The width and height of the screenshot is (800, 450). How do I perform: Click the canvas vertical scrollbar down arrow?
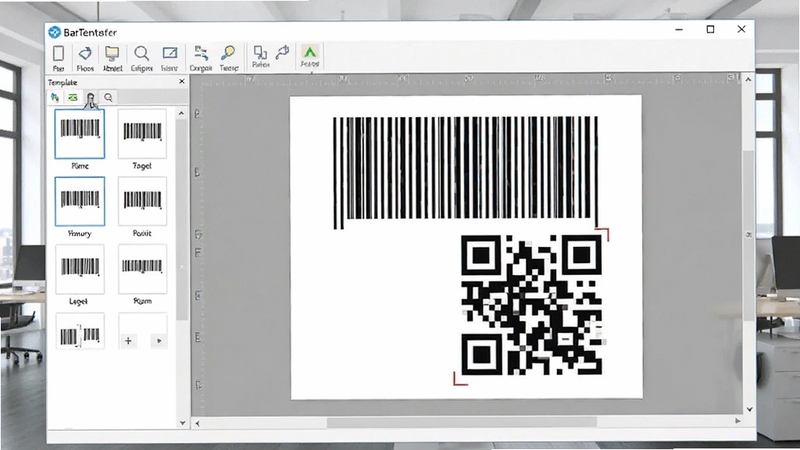pyautogui.click(x=749, y=409)
